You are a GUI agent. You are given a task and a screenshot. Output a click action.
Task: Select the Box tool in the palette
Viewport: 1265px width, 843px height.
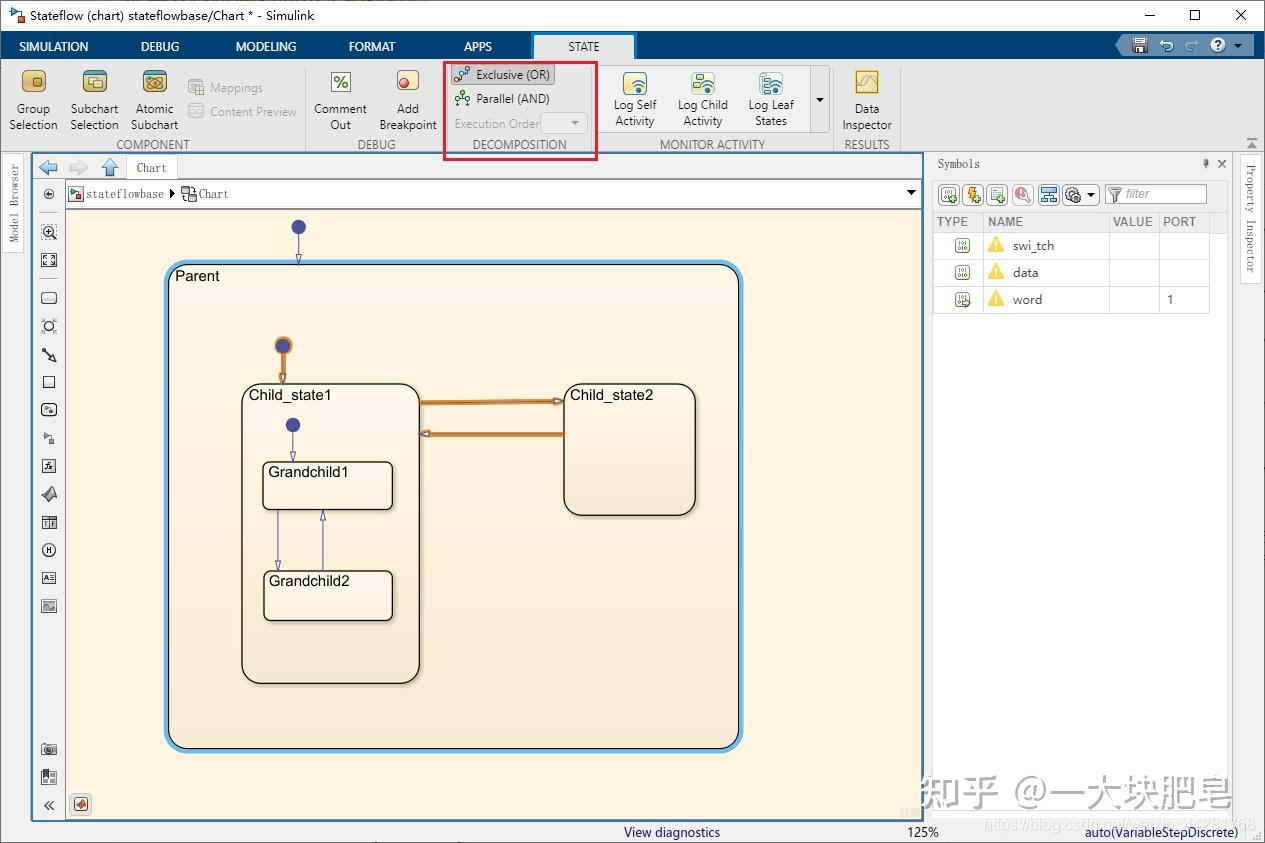pyautogui.click(x=49, y=382)
